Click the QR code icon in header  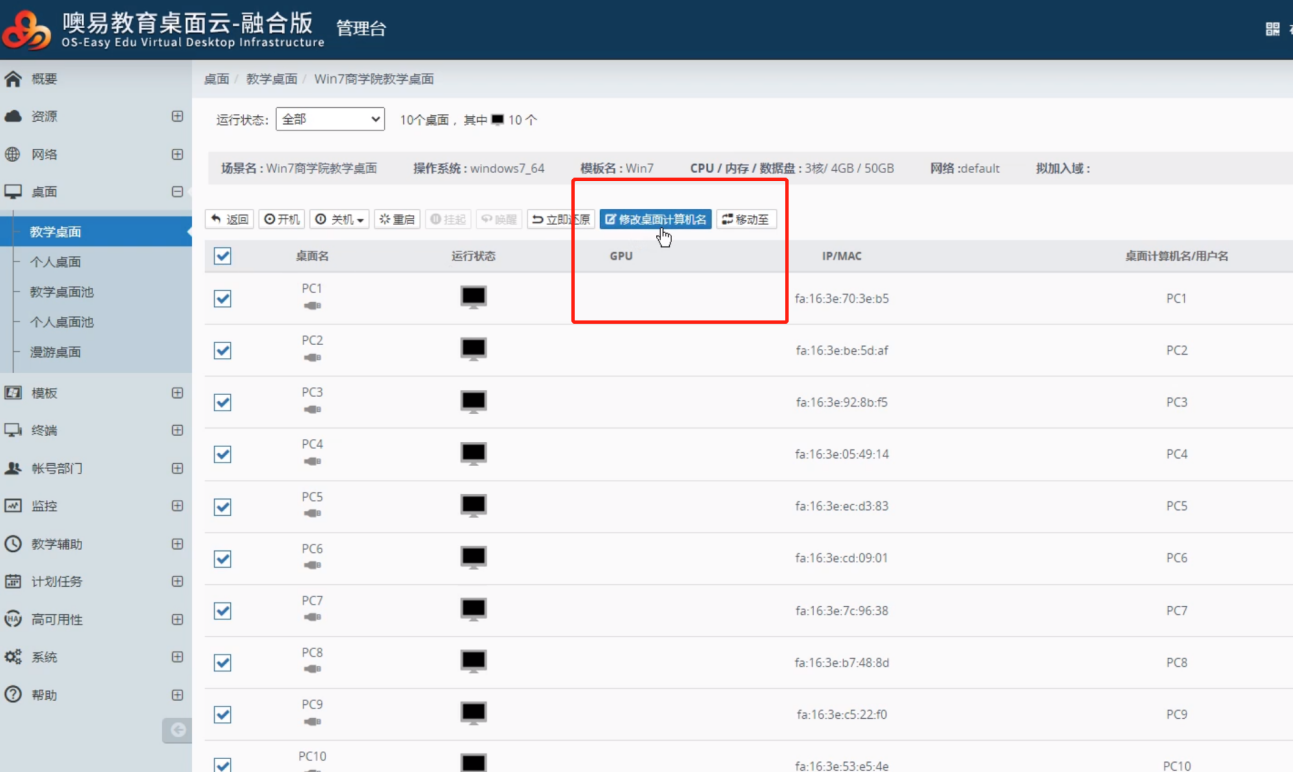tap(1272, 29)
